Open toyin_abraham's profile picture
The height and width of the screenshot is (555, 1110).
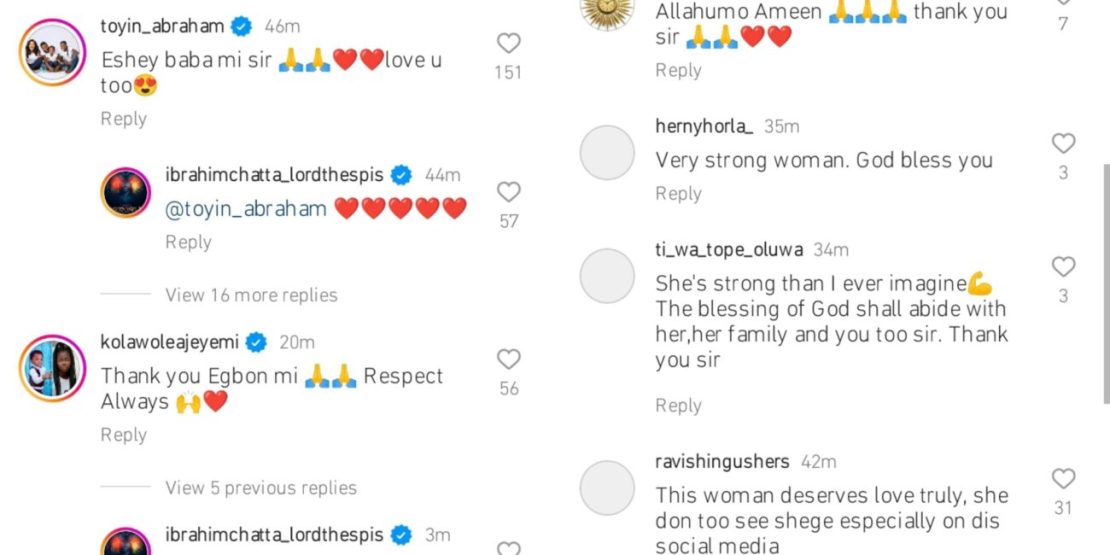coord(52,52)
